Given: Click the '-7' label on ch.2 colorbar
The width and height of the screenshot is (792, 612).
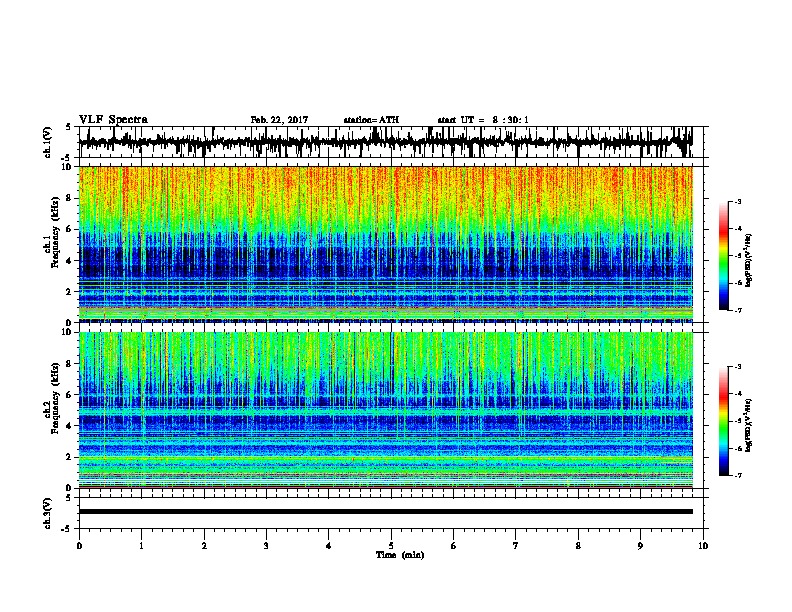Looking at the screenshot, I should pyautogui.click(x=738, y=475).
